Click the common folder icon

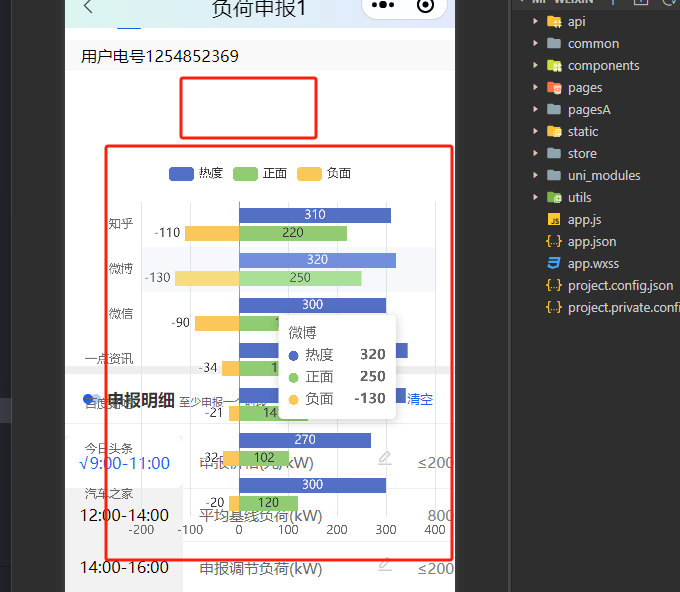[x=554, y=43]
